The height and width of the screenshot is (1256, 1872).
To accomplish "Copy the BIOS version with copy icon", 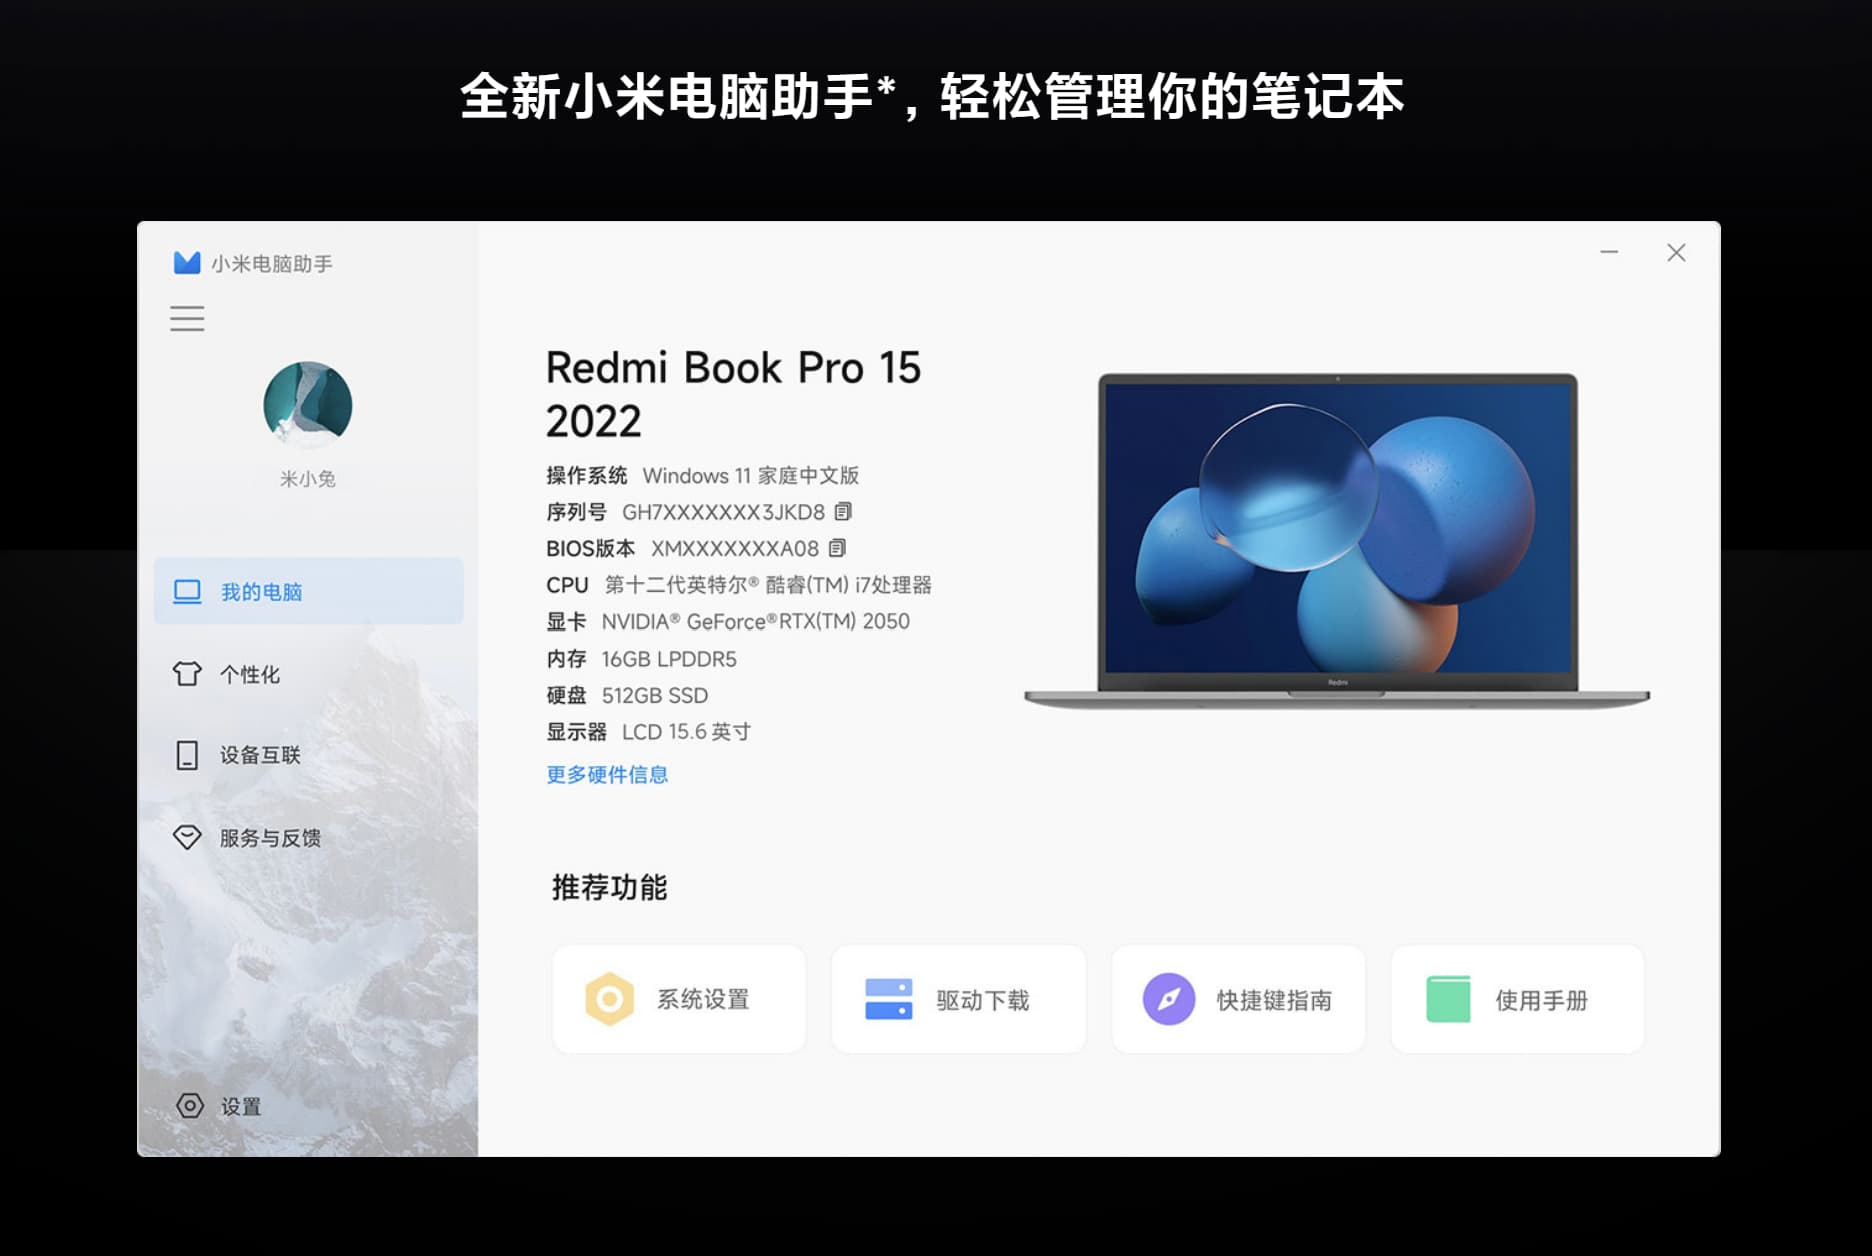I will 837,548.
